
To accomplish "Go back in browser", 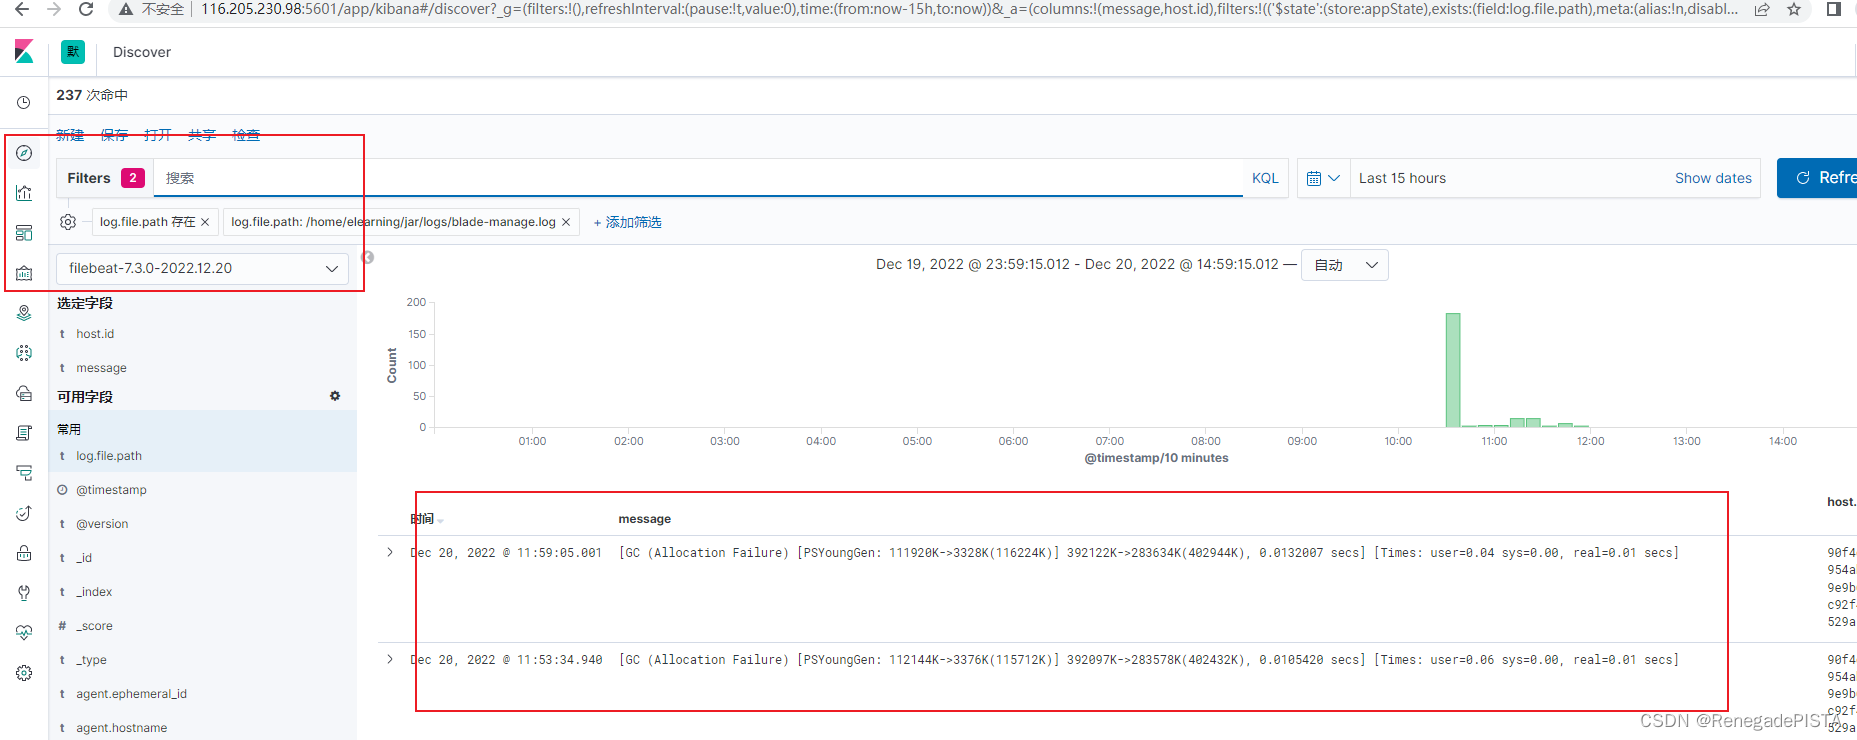I will point(22,9).
